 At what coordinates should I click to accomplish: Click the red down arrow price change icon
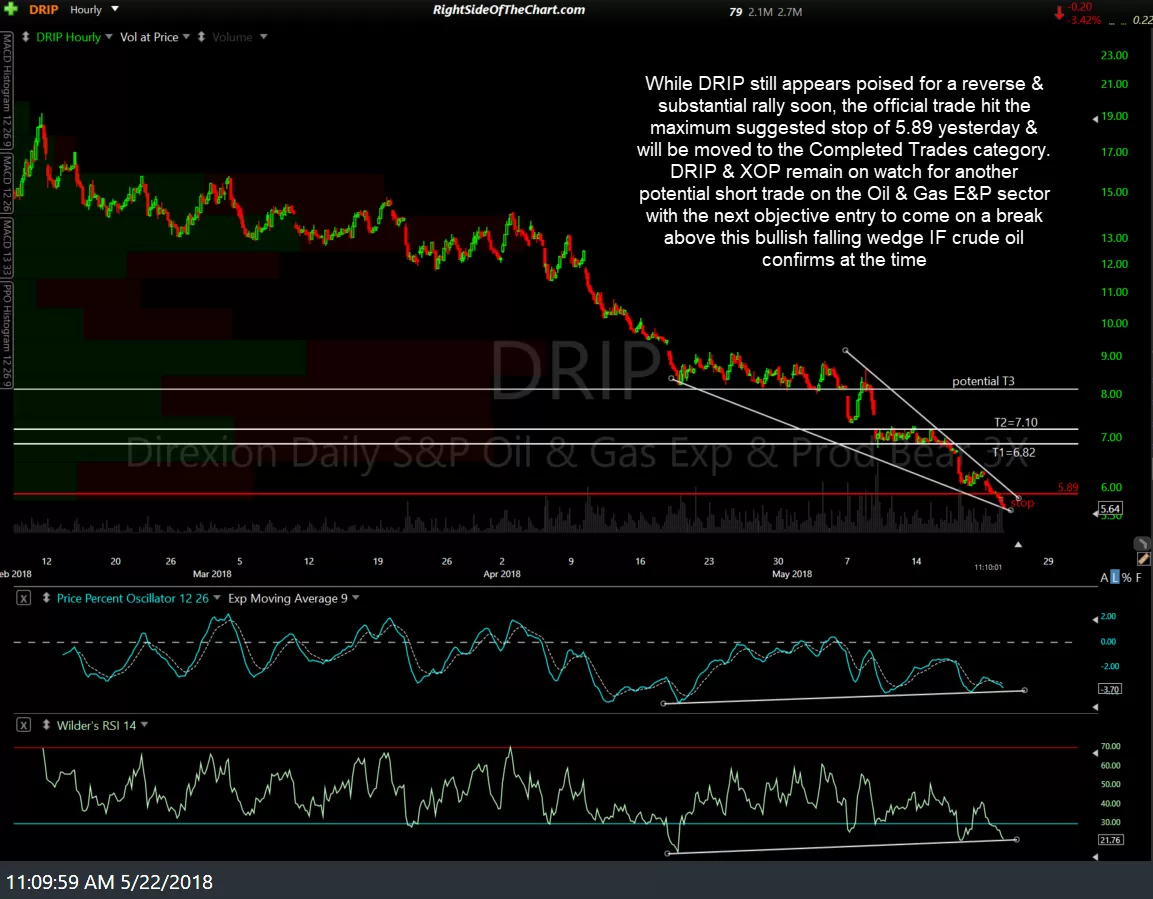click(1059, 13)
